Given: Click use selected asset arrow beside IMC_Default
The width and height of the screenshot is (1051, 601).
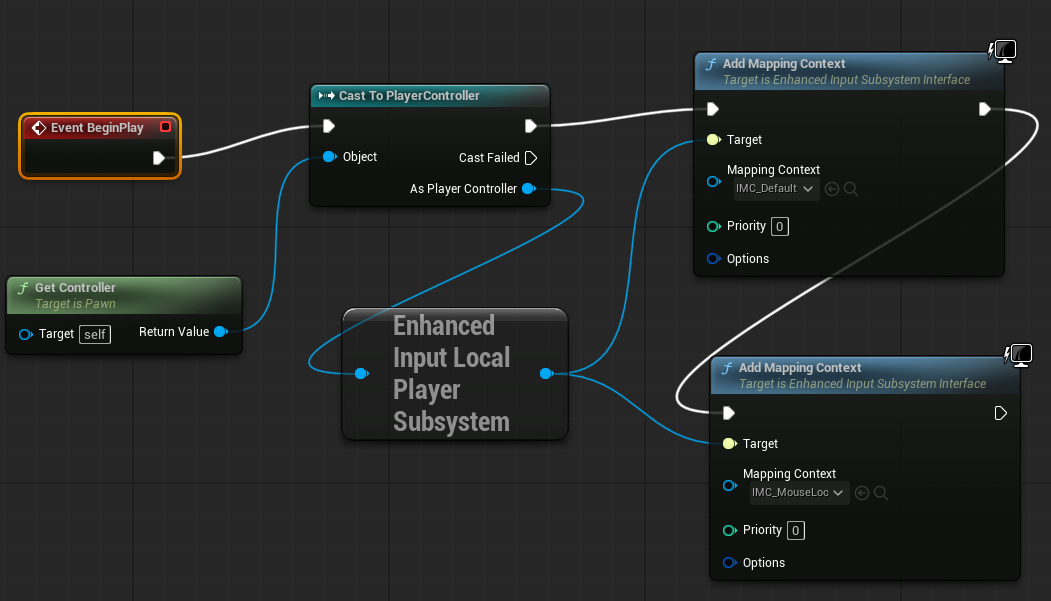Looking at the screenshot, I should click(832, 189).
